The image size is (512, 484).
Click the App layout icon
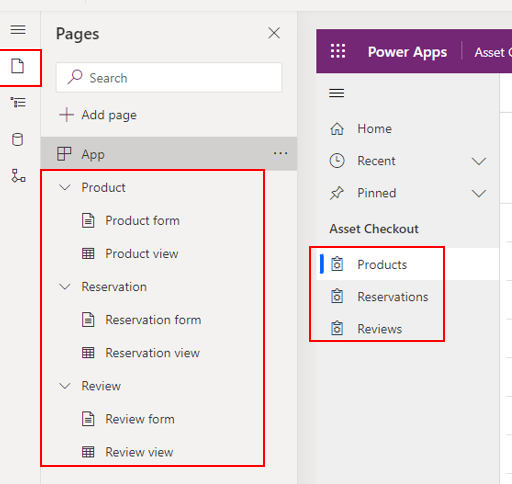click(x=64, y=154)
